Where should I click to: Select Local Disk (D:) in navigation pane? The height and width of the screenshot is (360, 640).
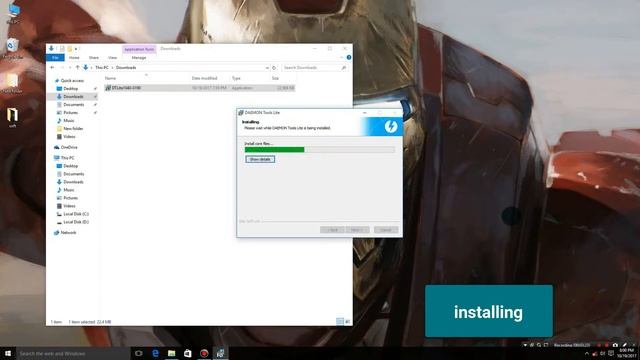tap(76, 222)
